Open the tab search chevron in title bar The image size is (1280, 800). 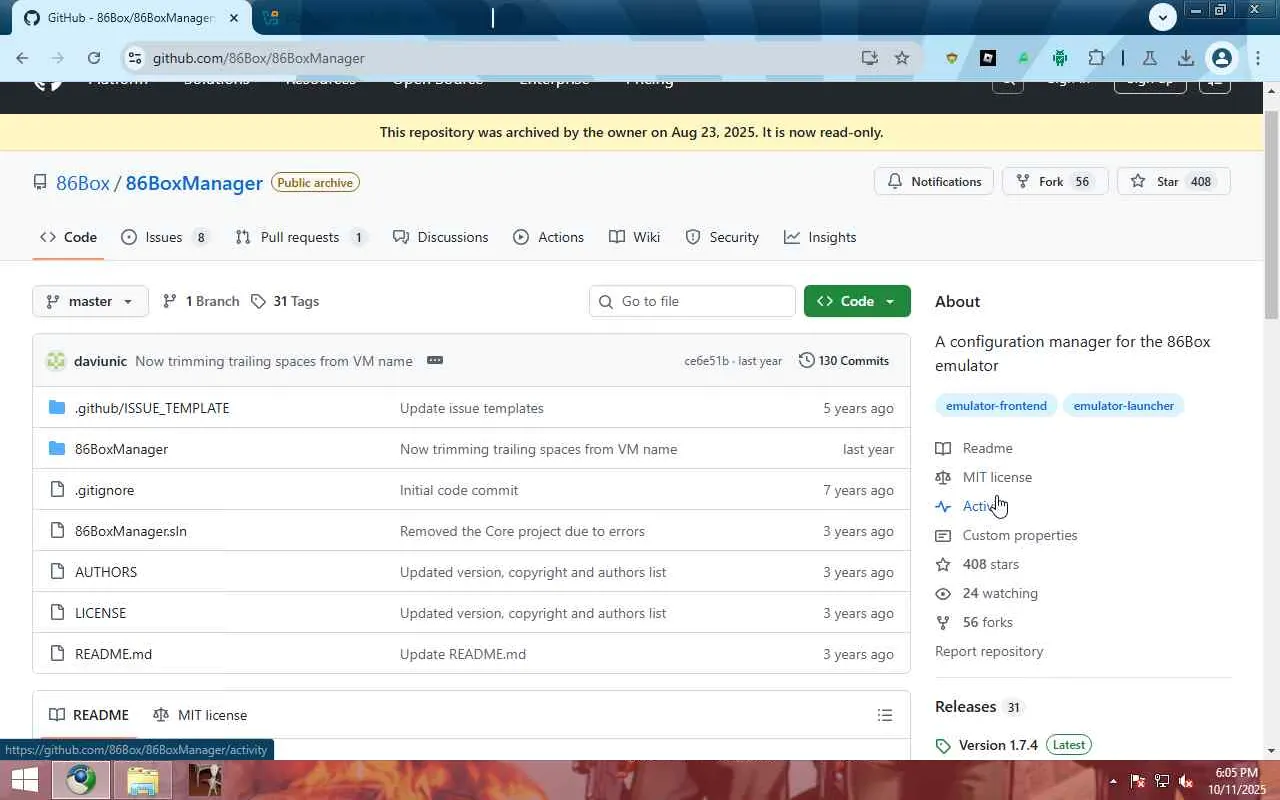(1162, 17)
